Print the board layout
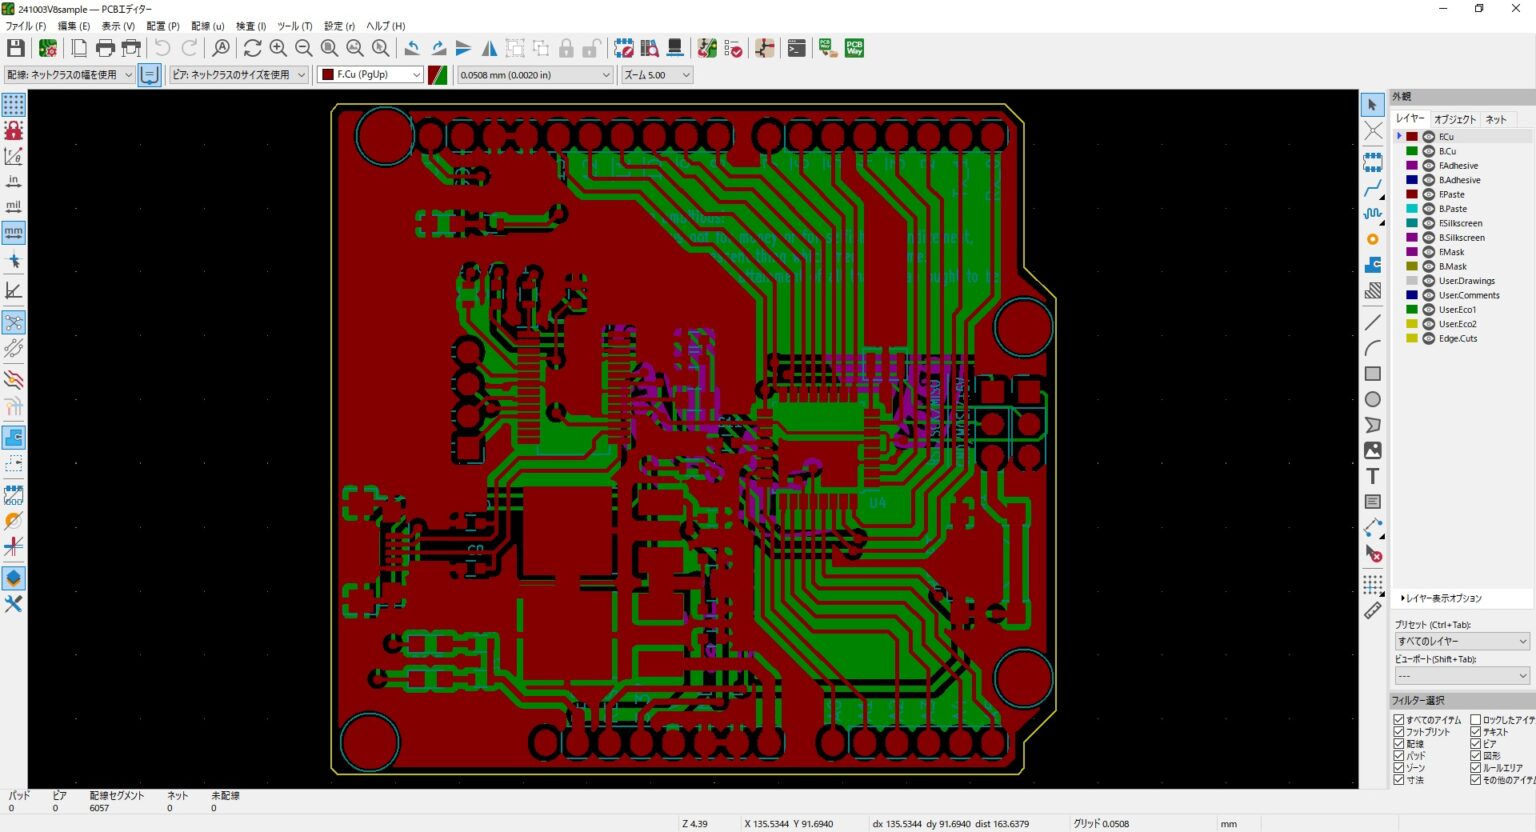 point(104,47)
